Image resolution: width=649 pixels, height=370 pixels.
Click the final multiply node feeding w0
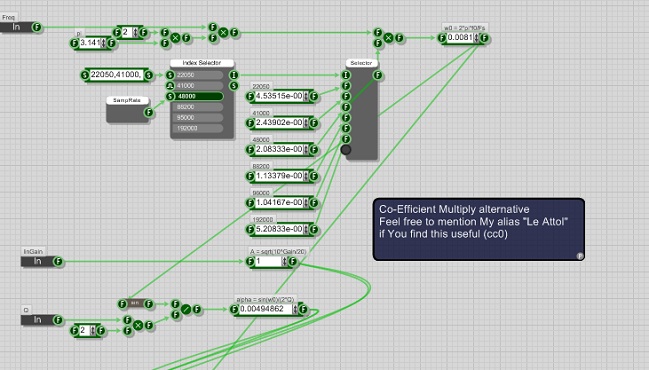point(388,38)
